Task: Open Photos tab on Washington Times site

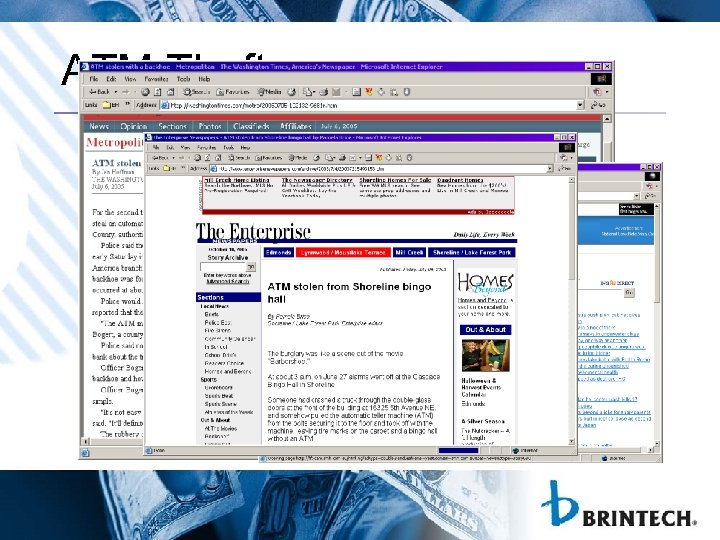Action: [x=210, y=126]
